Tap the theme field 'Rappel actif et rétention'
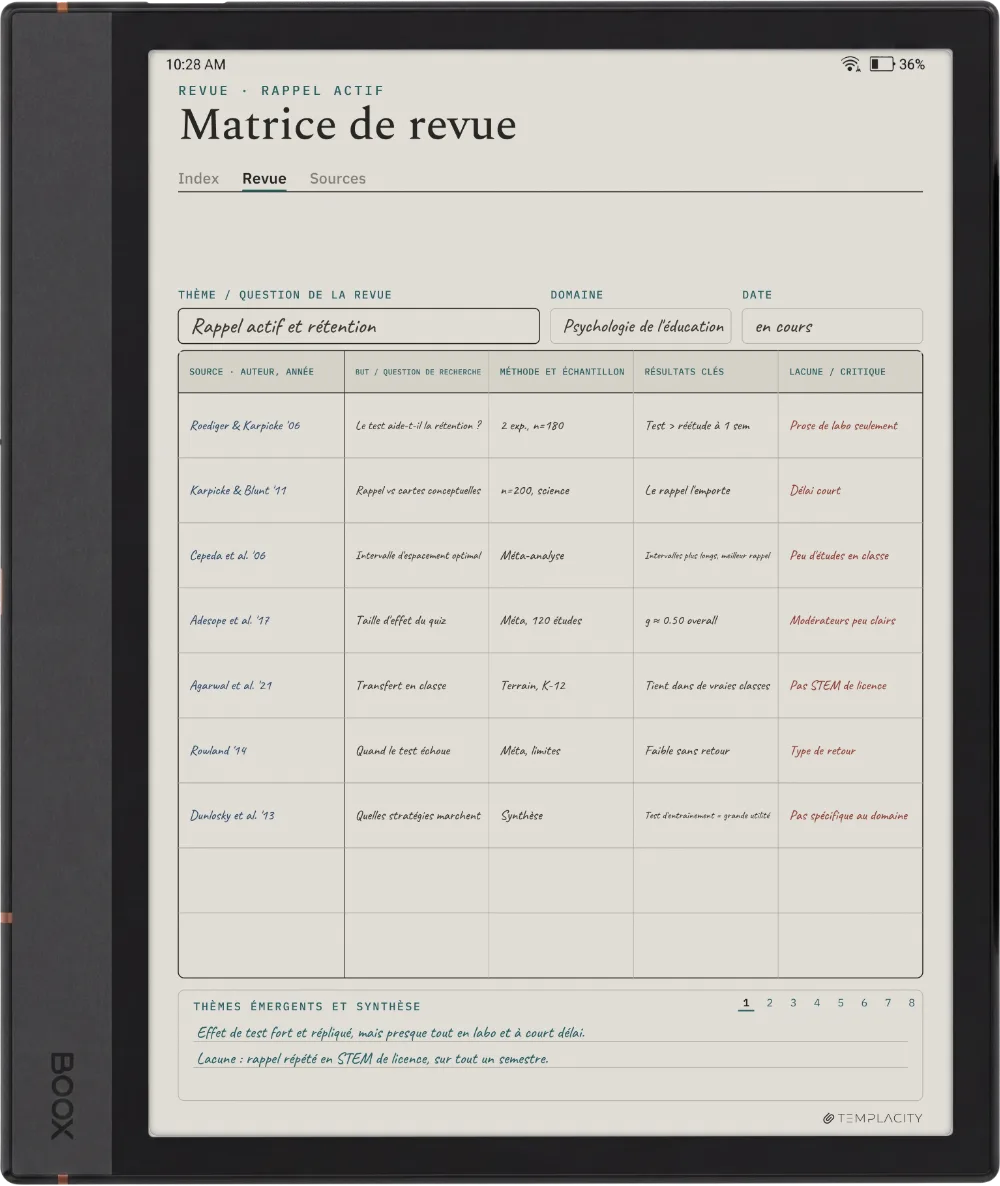Image resolution: width=1000 pixels, height=1186 pixels. coord(359,326)
